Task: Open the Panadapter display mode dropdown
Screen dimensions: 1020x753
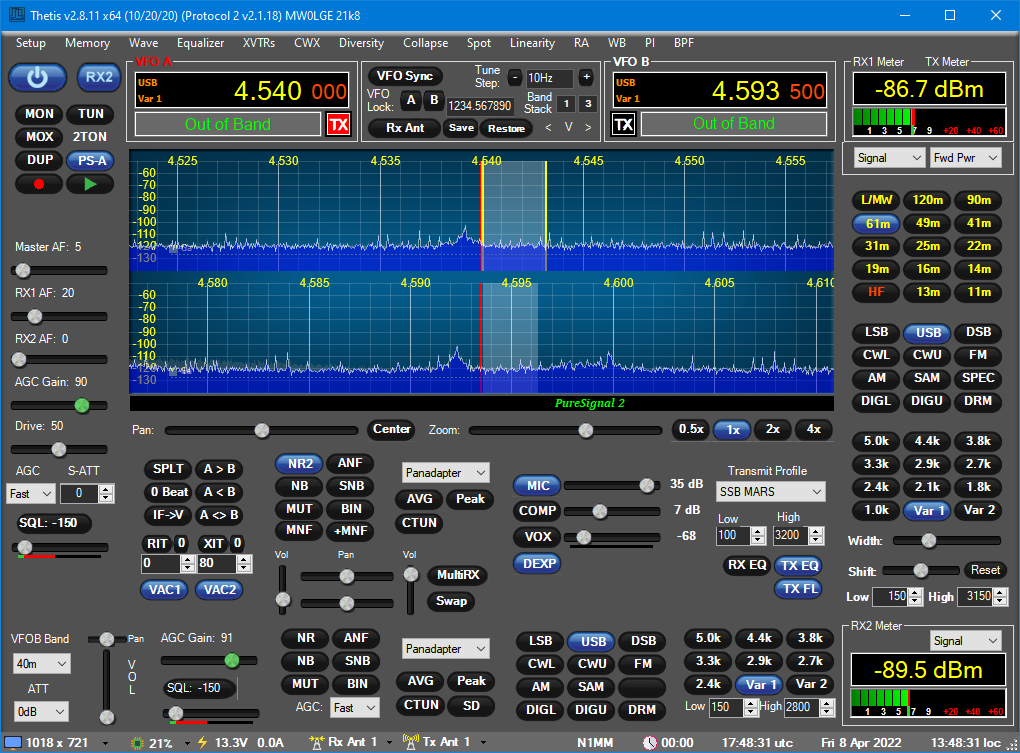Action: click(x=445, y=472)
